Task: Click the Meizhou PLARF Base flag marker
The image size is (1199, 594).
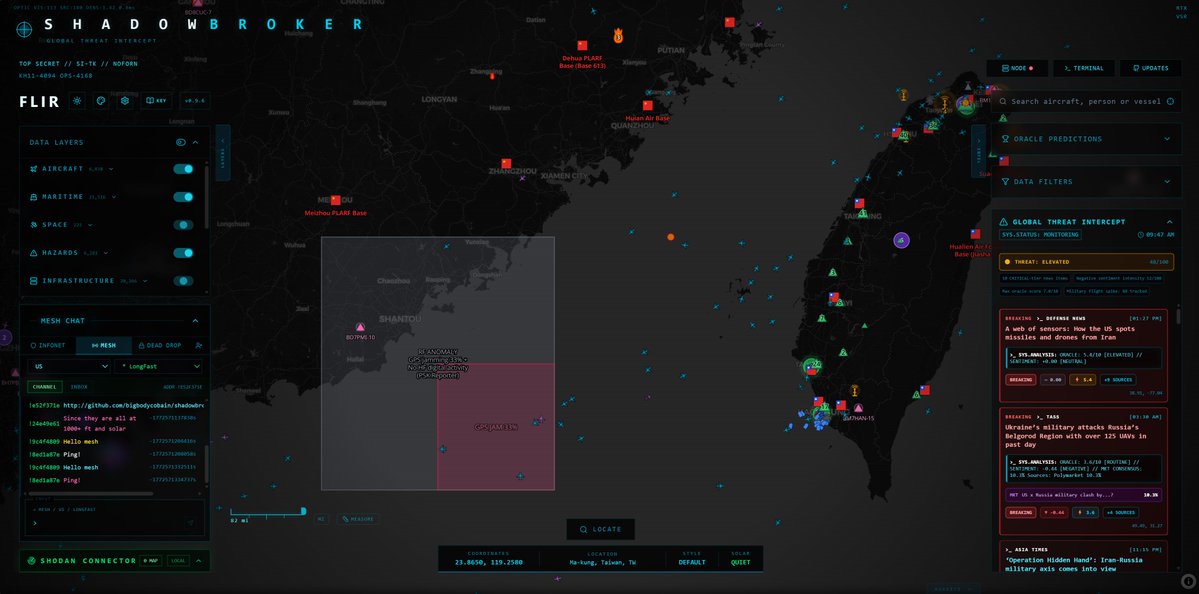Action: coord(335,200)
